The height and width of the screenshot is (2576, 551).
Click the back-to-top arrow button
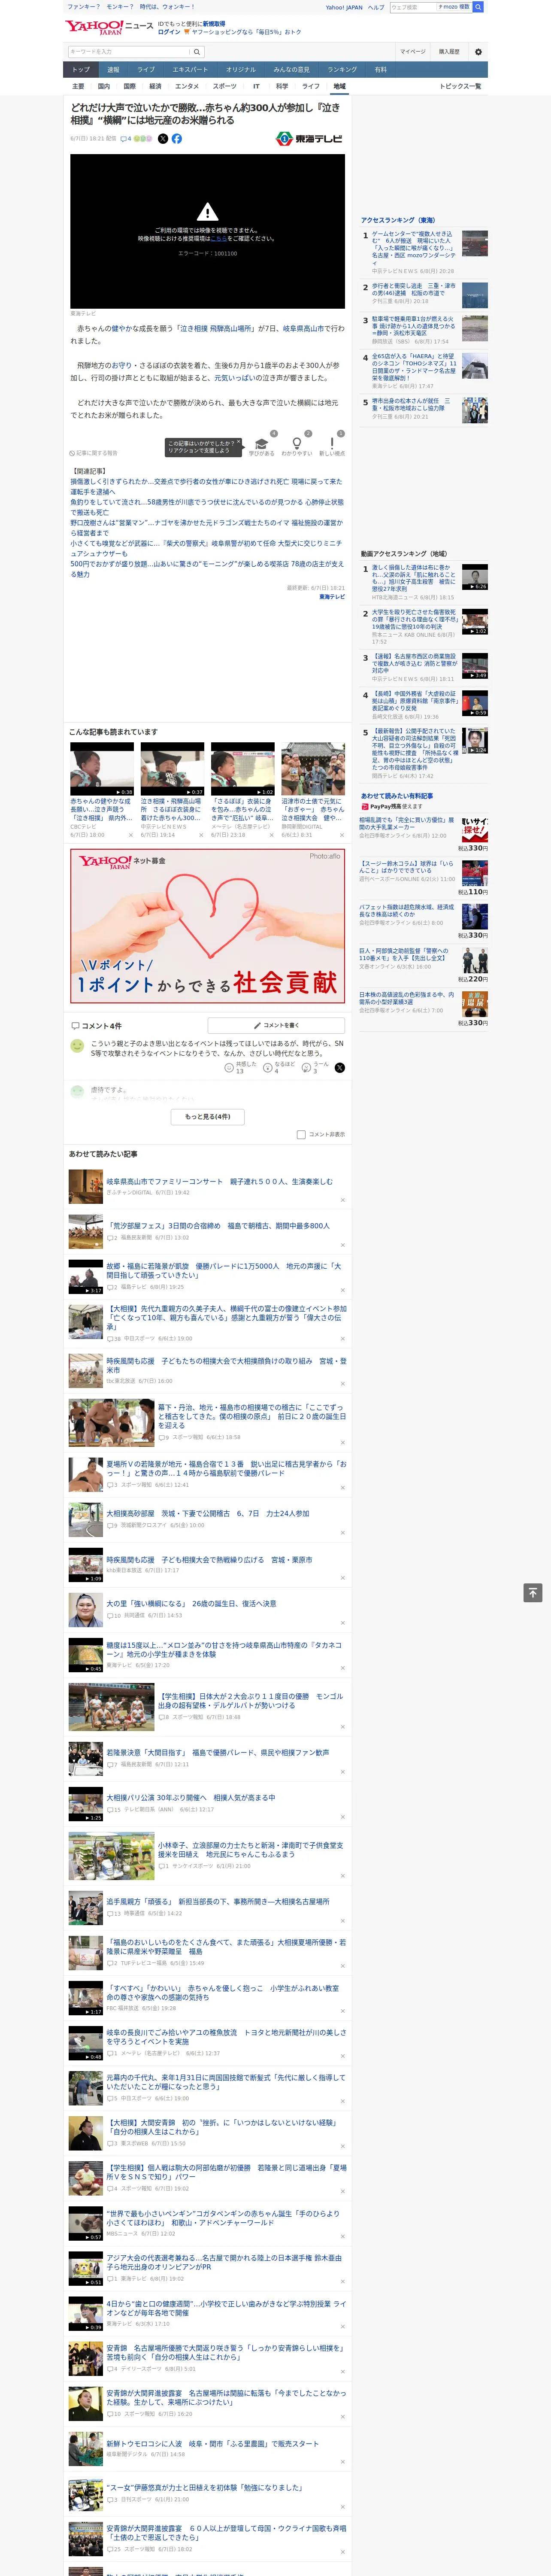click(x=533, y=1593)
